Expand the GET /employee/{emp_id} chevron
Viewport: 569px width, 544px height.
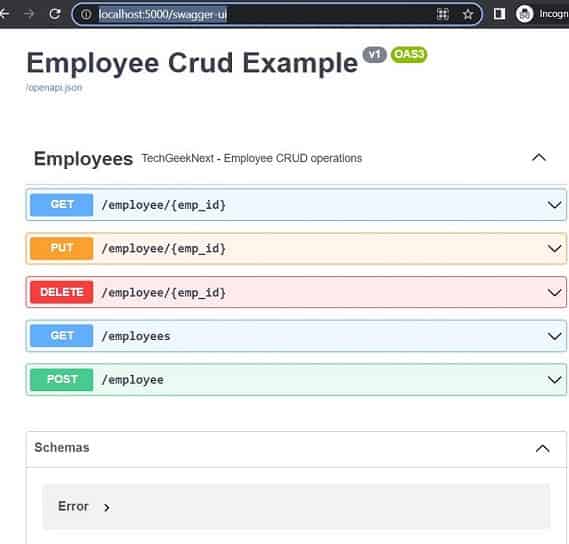[x=554, y=205]
